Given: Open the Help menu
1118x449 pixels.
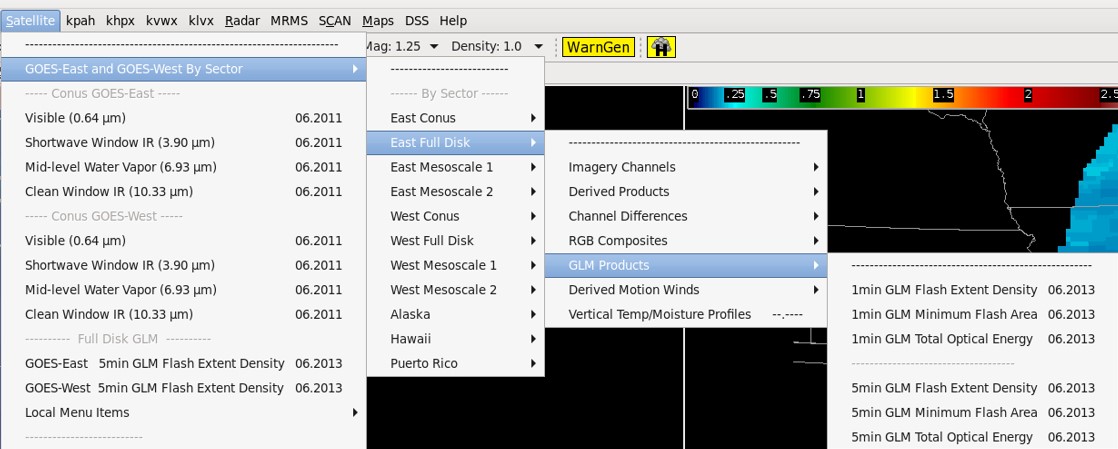Looking at the screenshot, I should (453, 21).
